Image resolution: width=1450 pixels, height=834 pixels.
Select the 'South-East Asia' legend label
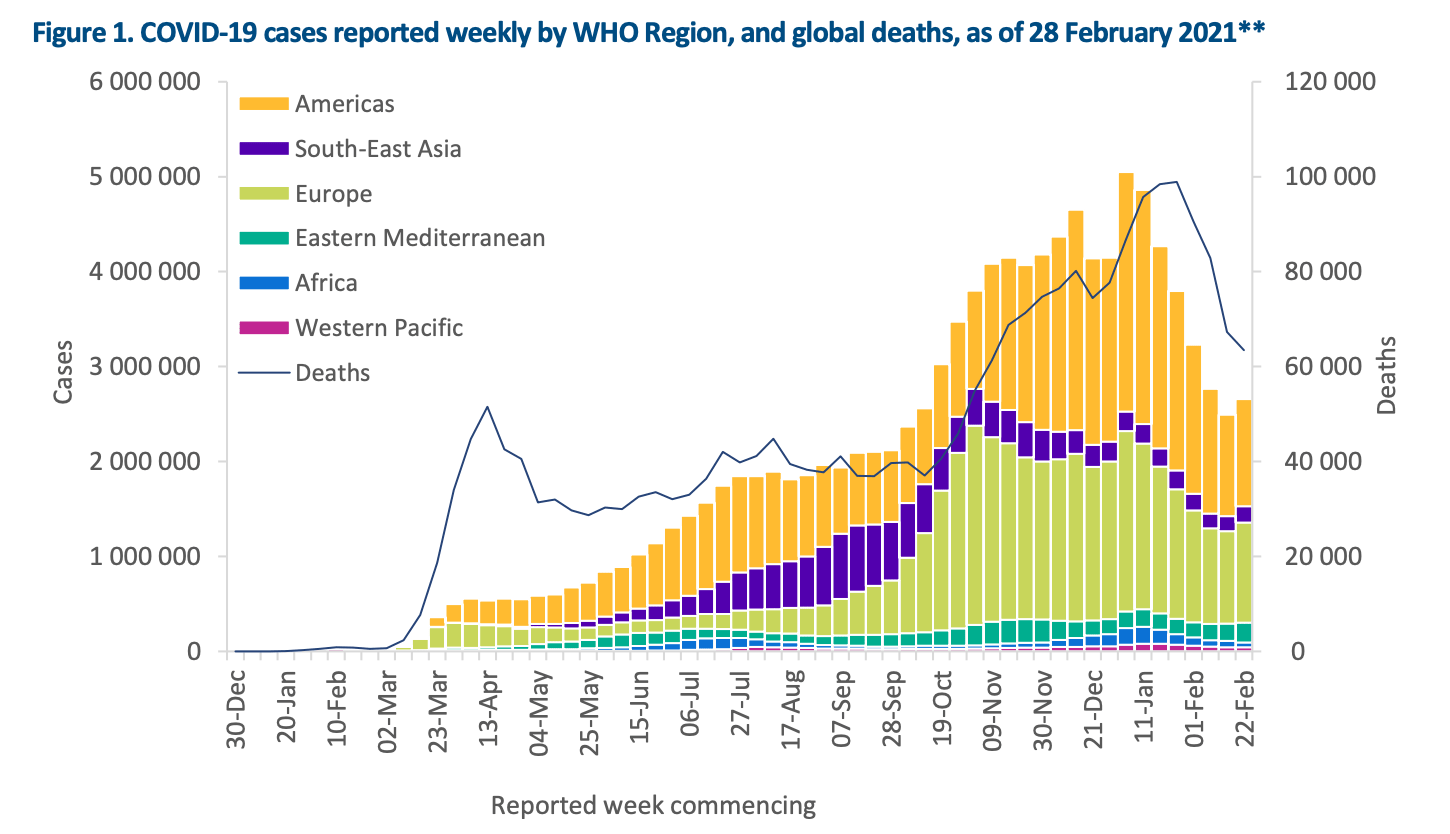(378, 149)
